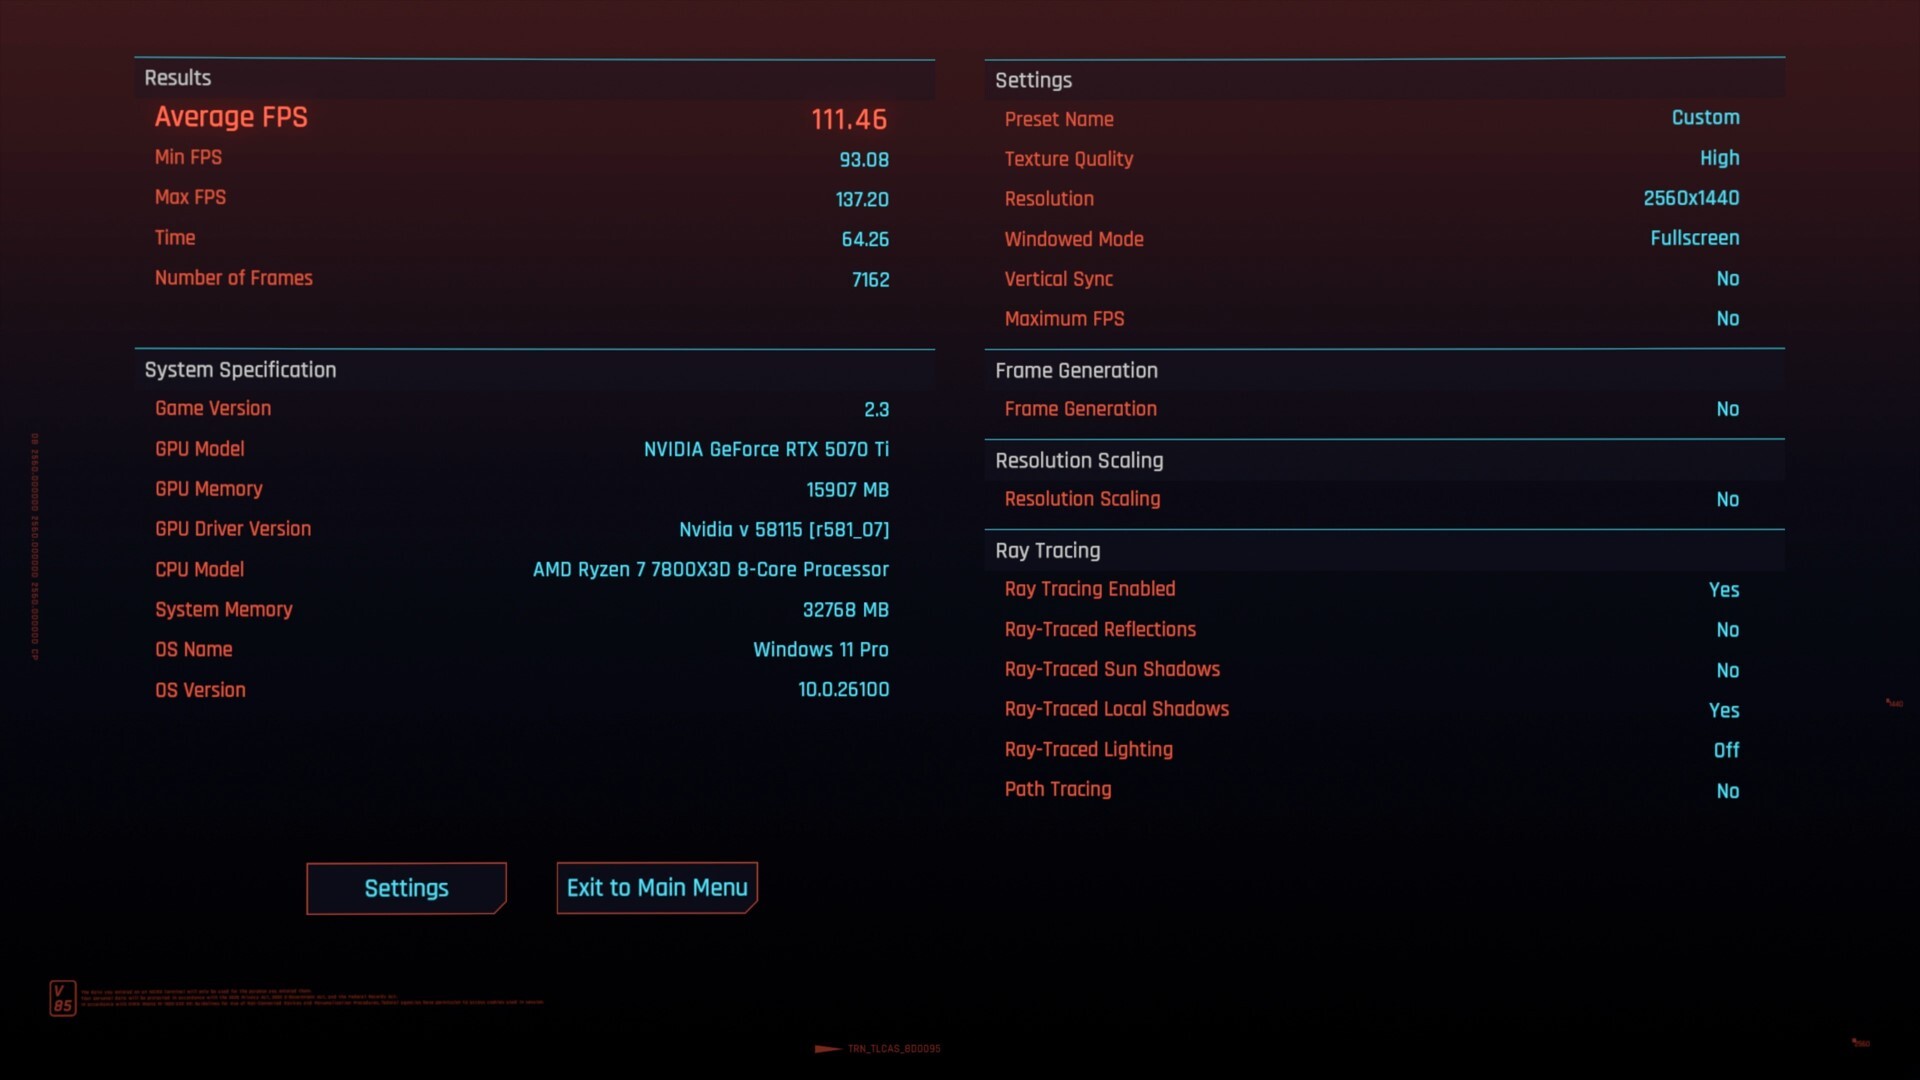Click the GPU Driver Version label

232,529
